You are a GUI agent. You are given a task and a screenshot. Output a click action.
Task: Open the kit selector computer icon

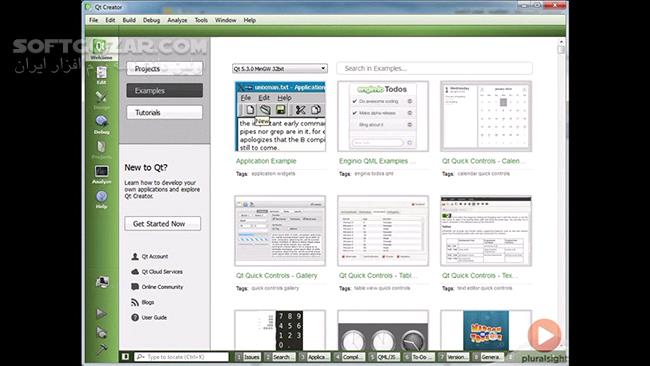[x=102, y=282]
